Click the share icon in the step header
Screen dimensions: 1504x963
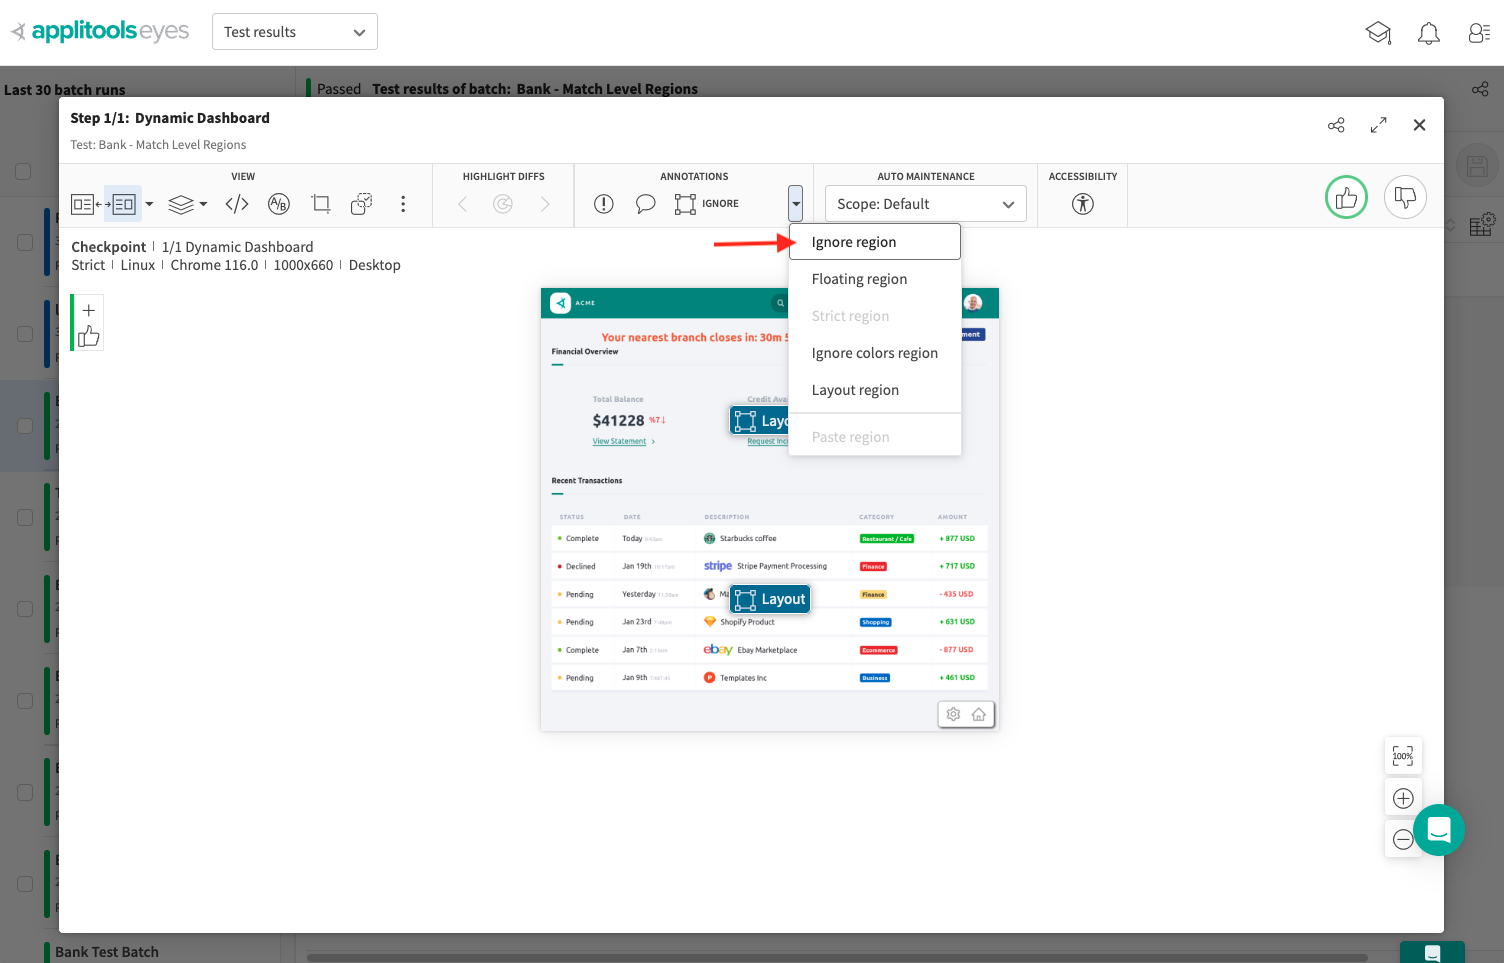(1336, 125)
